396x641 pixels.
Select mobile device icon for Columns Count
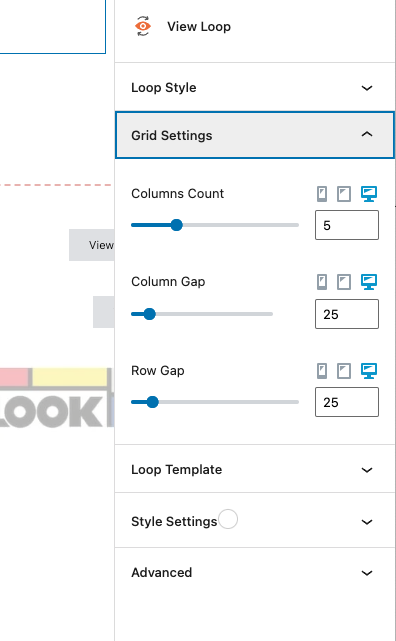[x=322, y=194]
